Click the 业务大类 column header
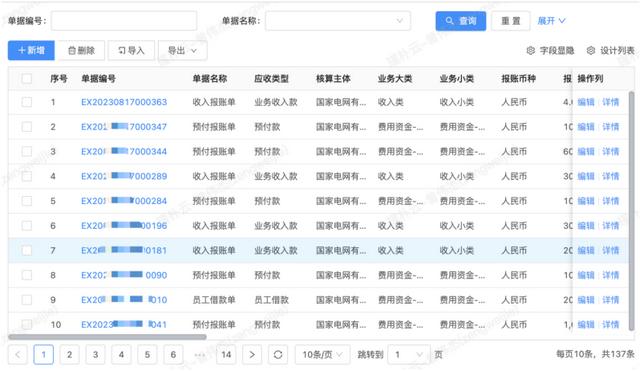 [395, 78]
